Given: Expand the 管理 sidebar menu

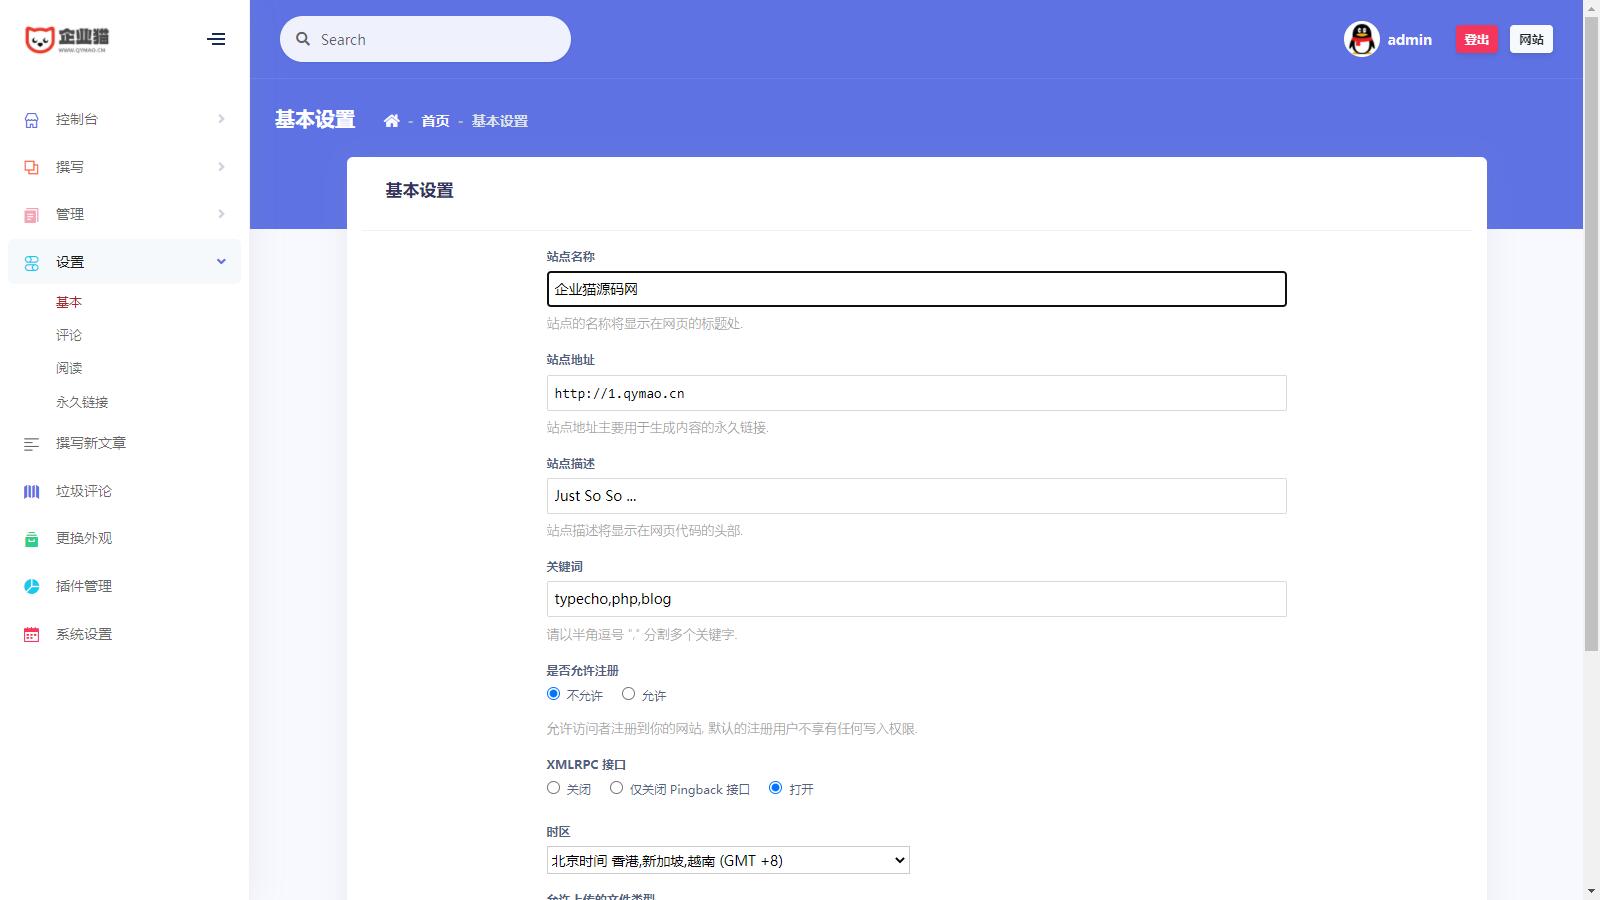Looking at the screenshot, I should [124, 214].
